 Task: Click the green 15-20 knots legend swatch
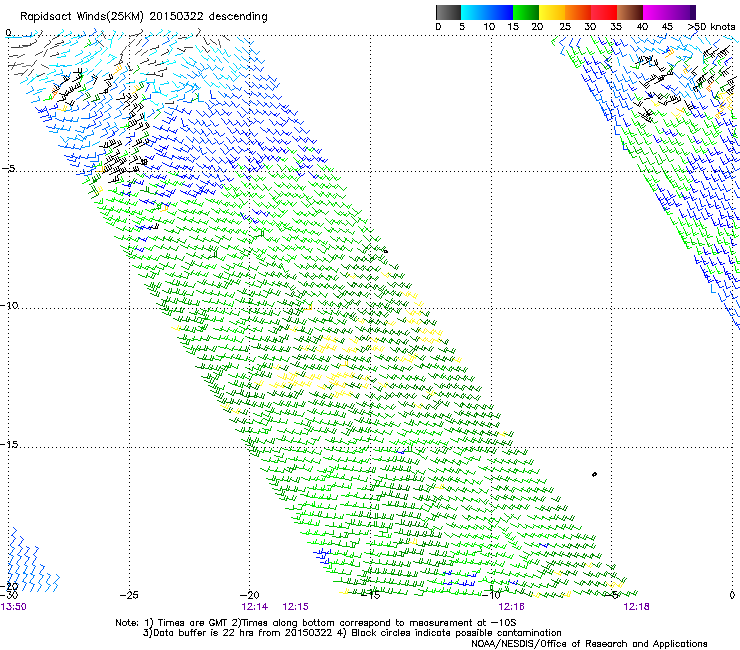pos(526,12)
